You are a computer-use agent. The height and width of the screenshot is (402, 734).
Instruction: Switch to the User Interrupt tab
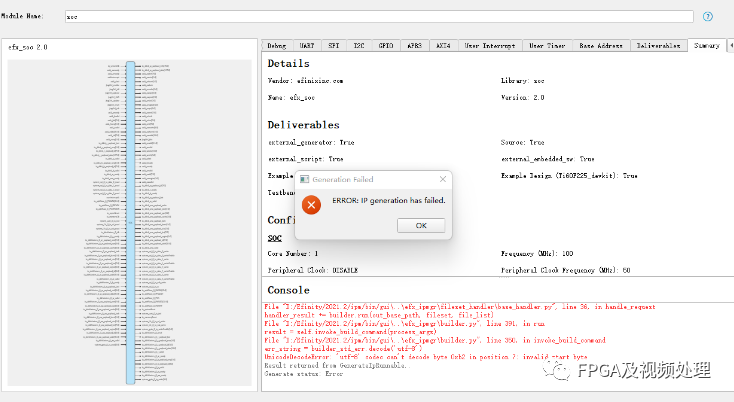tap(490, 46)
